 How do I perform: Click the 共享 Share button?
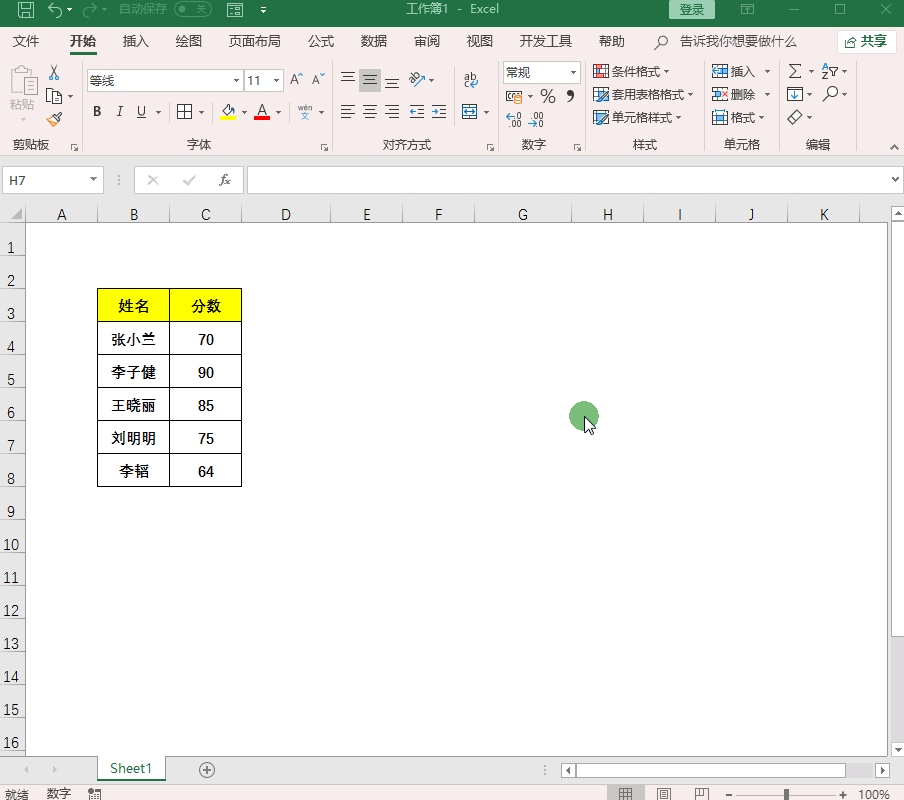[866, 41]
